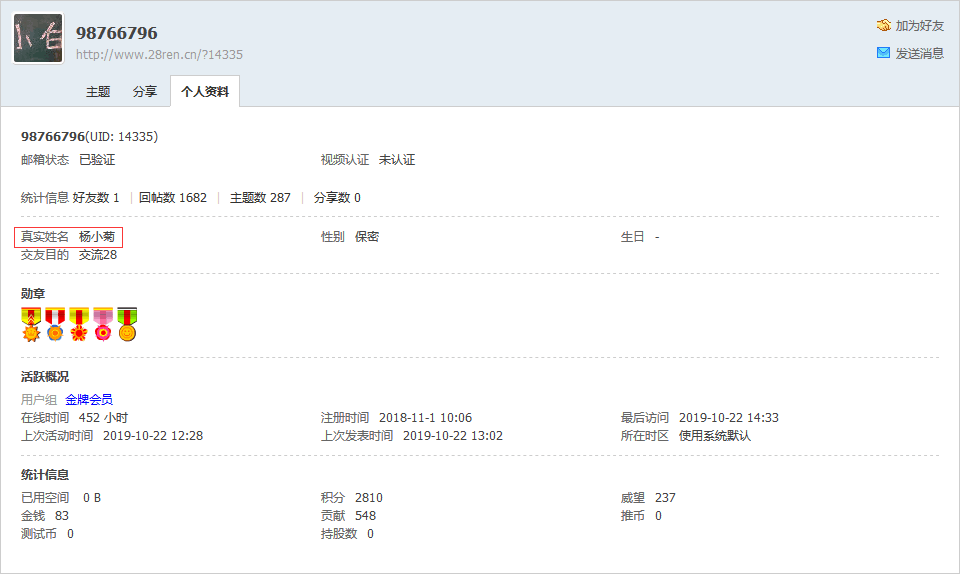Click the 交友目的 value 交流28
Screen dimensions: 961x575
point(98,255)
